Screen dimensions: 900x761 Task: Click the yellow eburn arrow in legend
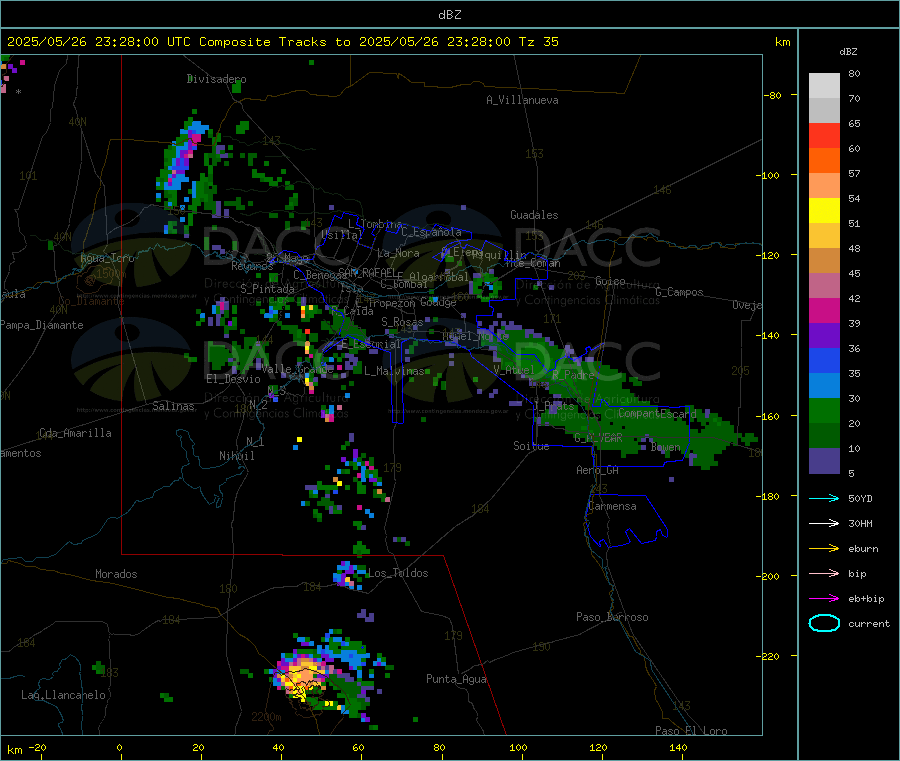tap(824, 549)
